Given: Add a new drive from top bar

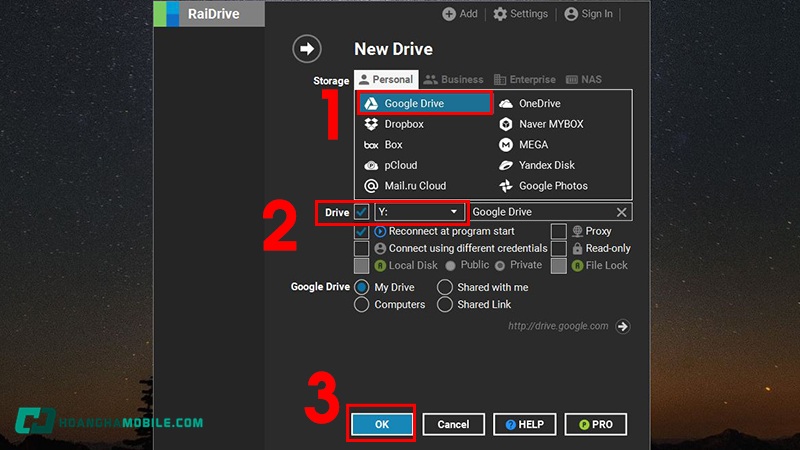Looking at the screenshot, I should [x=460, y=14].
